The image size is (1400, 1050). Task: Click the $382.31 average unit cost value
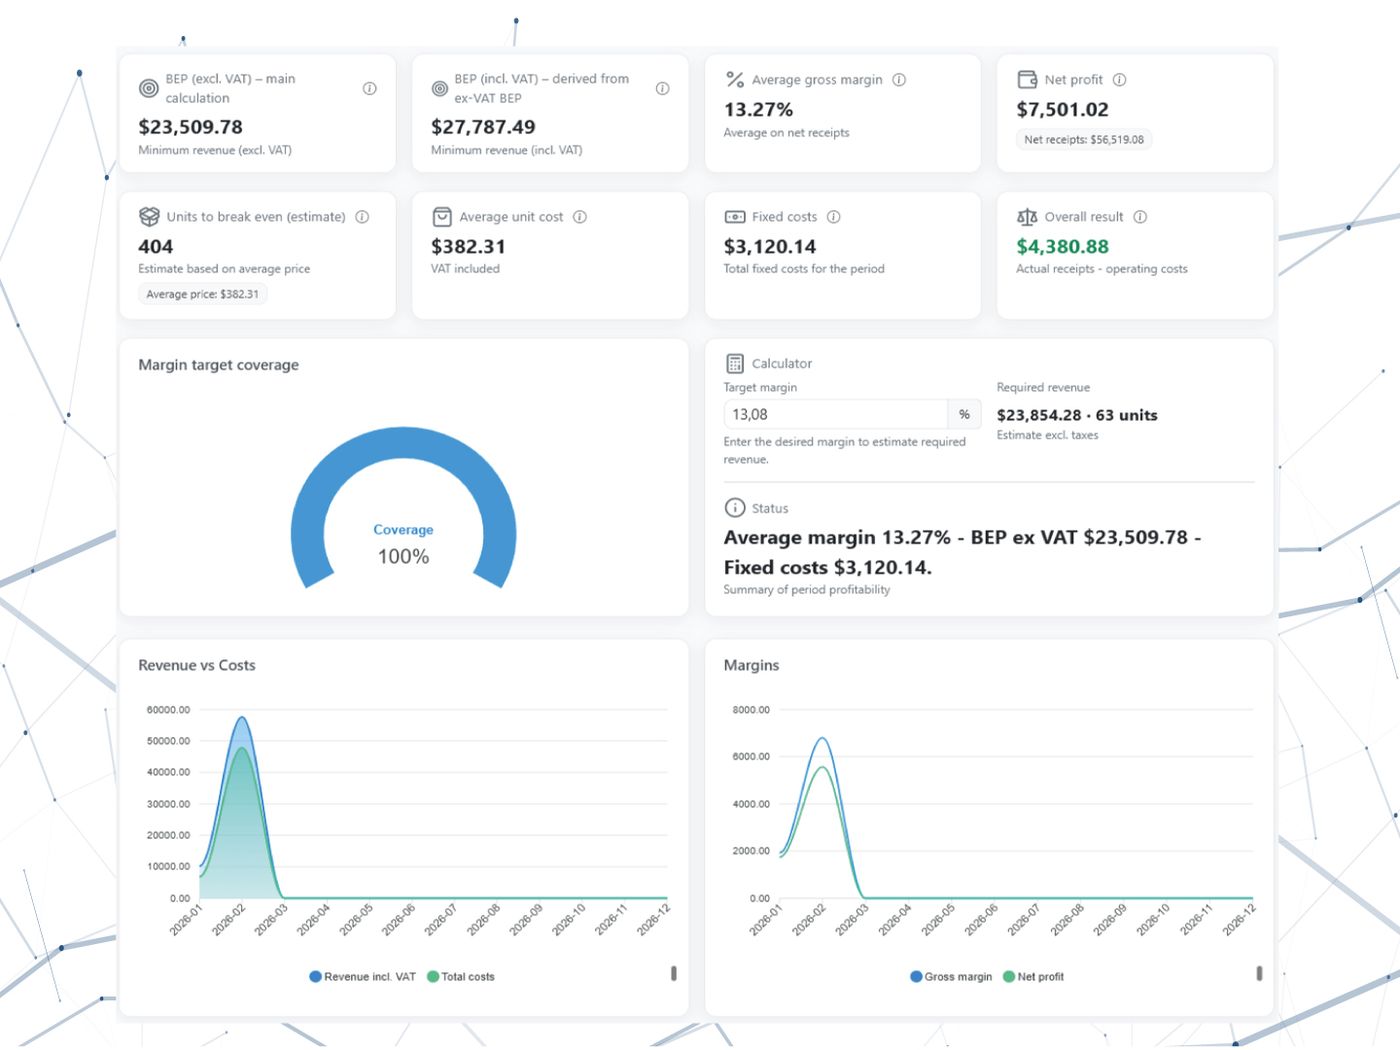(x=468, y=247)
